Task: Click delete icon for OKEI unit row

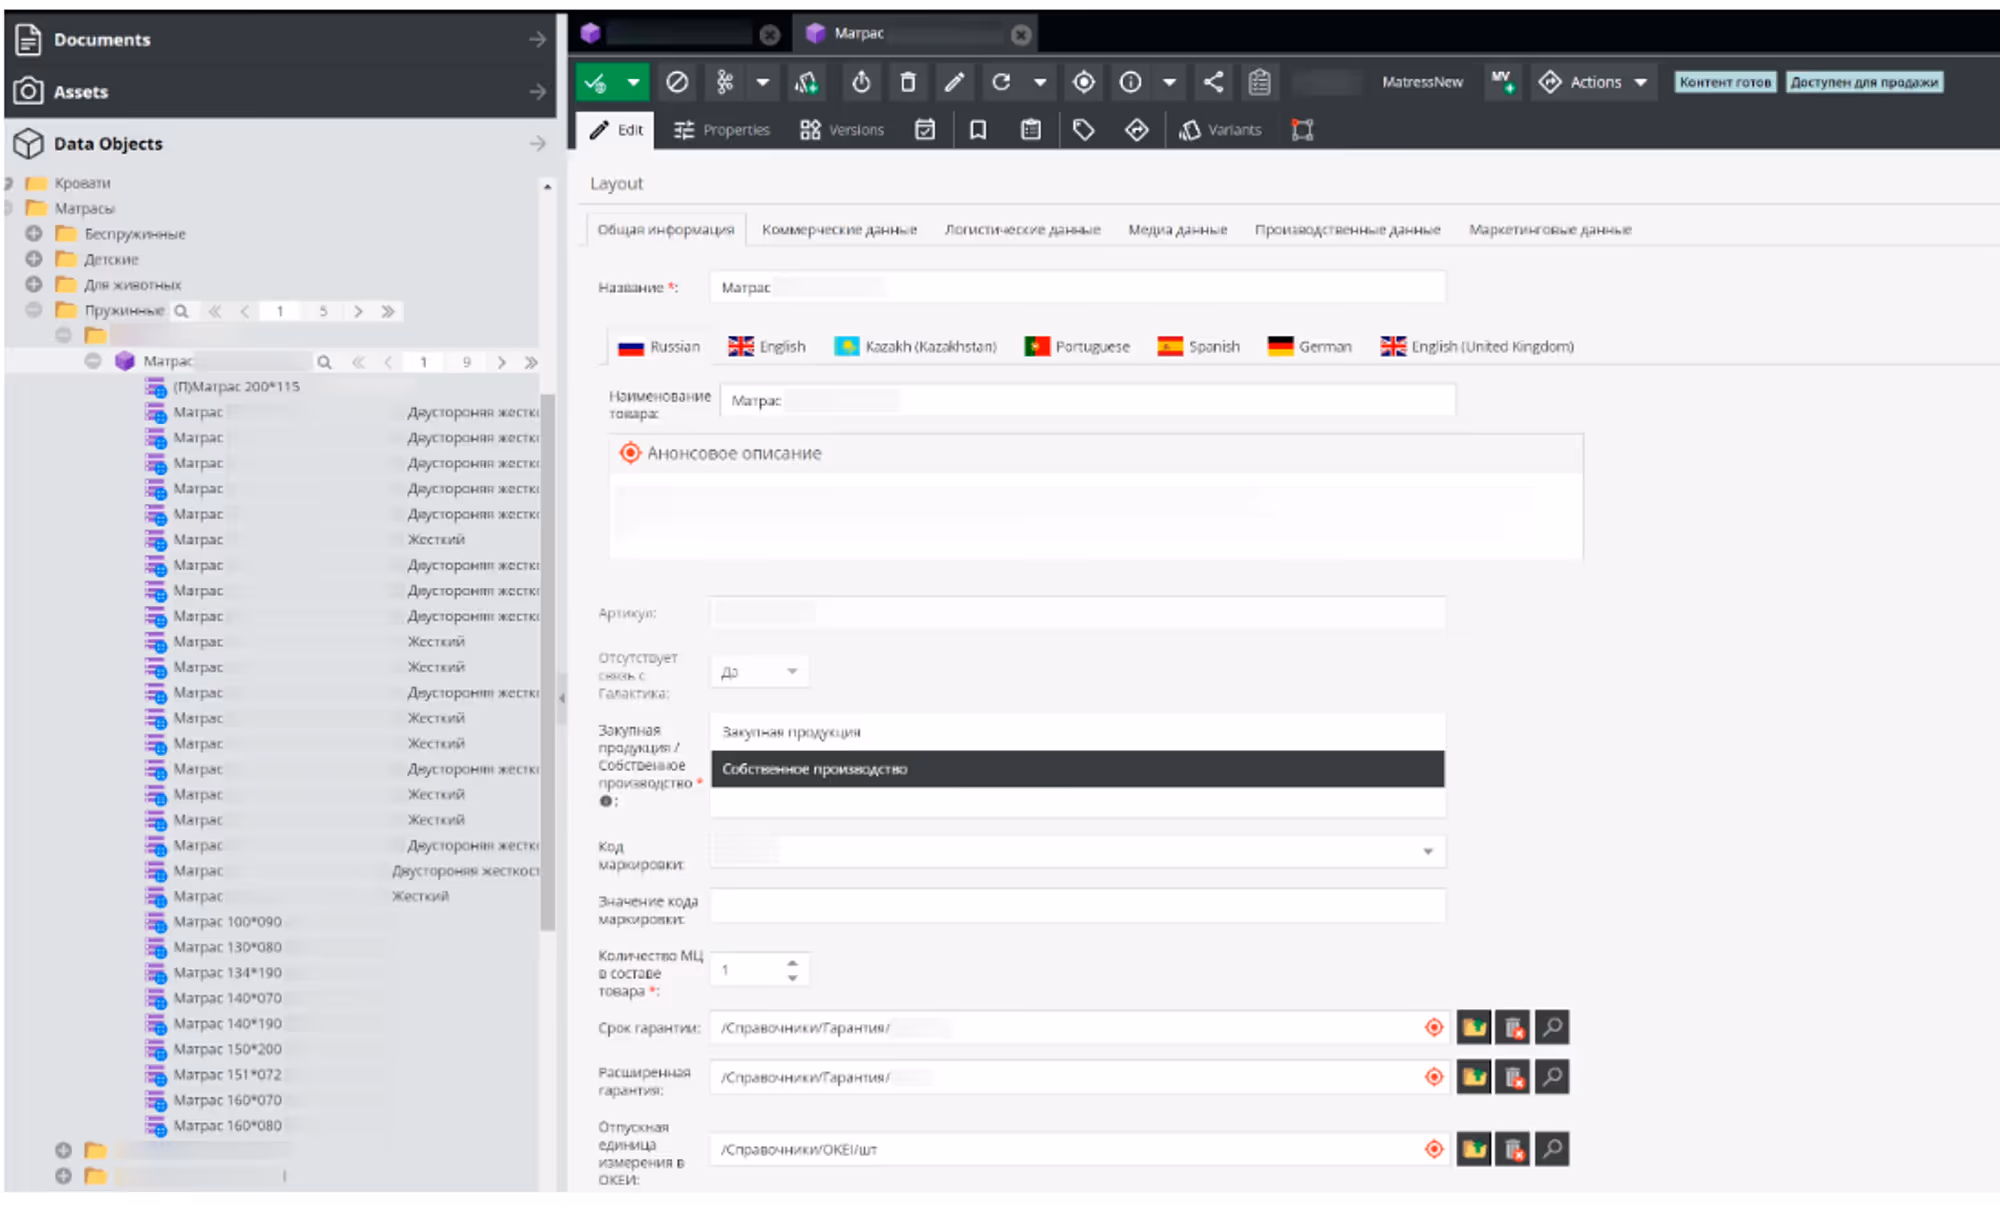Action: 1513,1149
